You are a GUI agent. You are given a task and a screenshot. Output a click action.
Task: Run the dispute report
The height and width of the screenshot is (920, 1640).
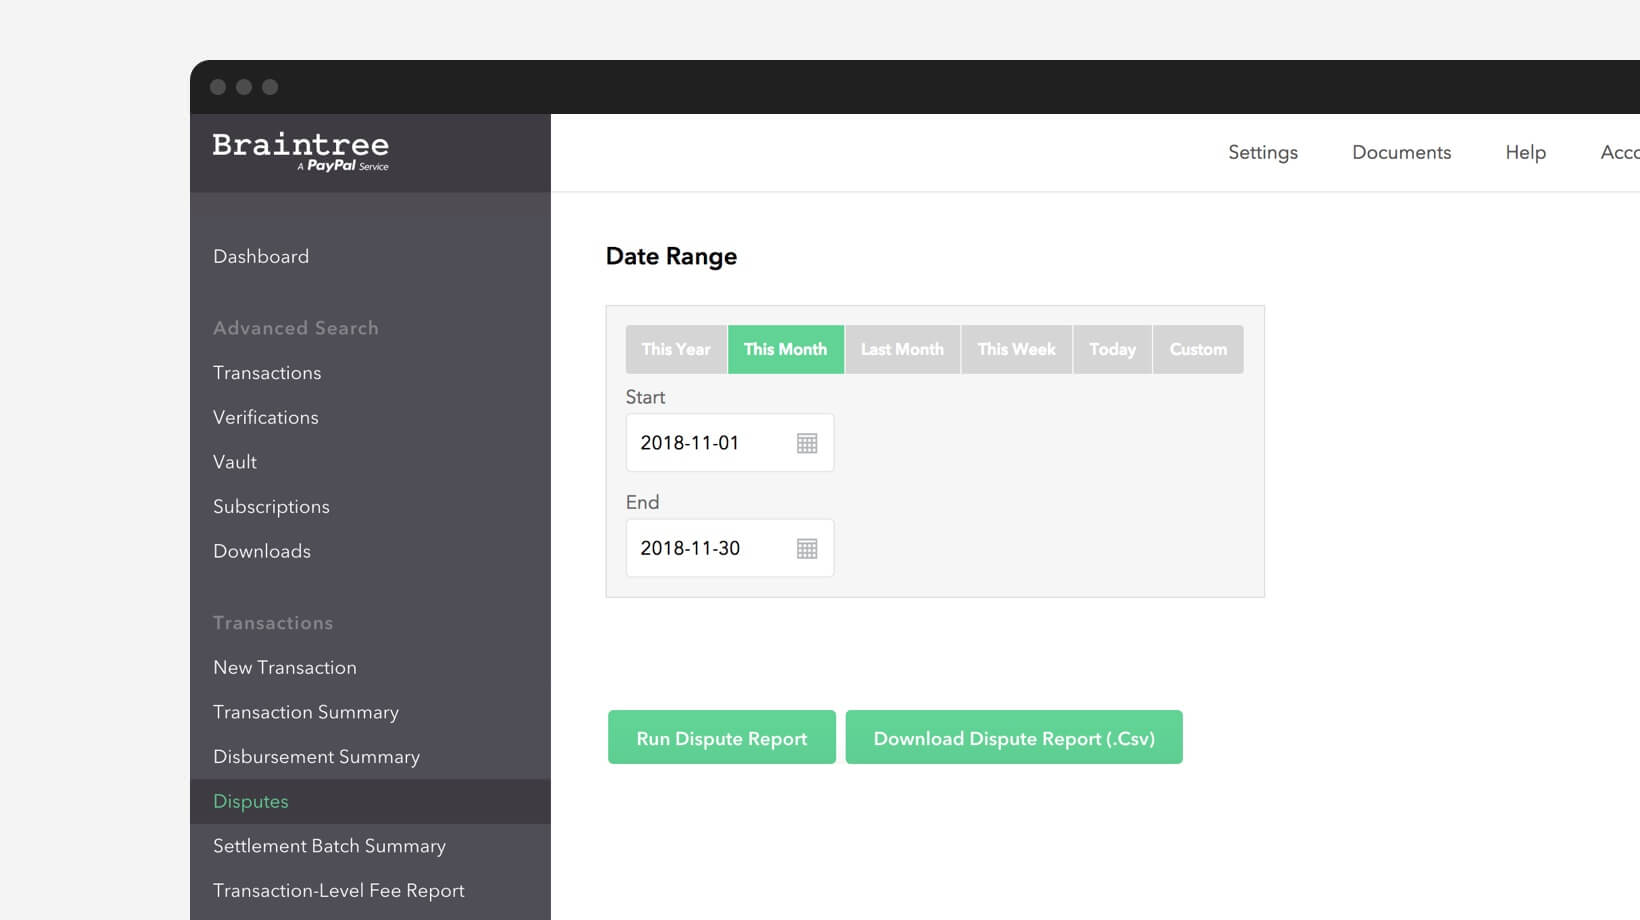point(722,737)
